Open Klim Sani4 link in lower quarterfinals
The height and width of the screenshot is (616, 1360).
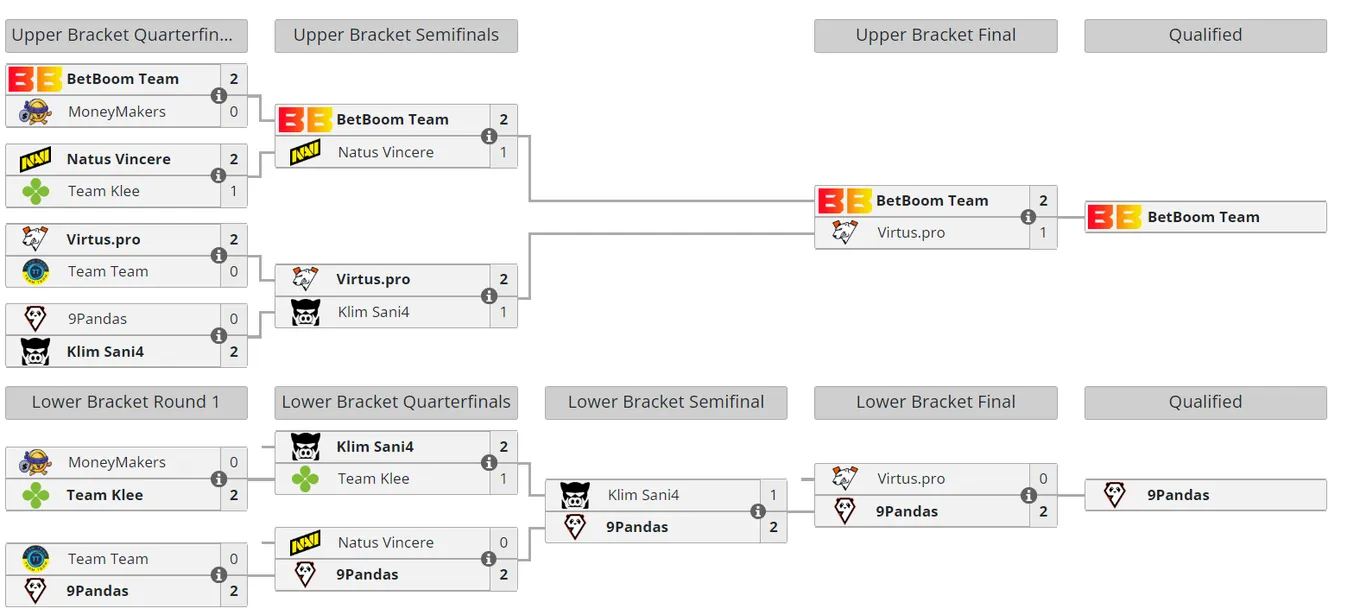(x=375, y=446)
